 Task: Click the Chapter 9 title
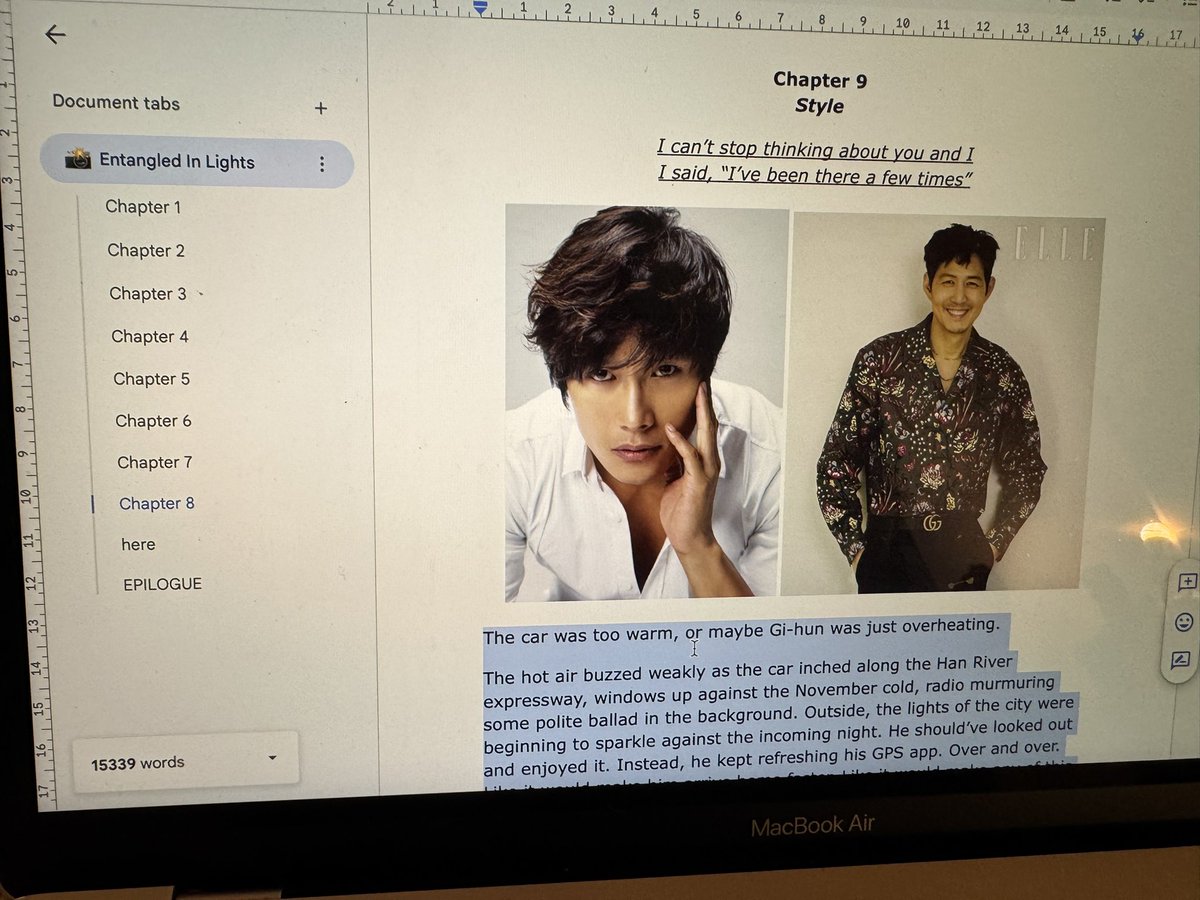tap(820, 81)
